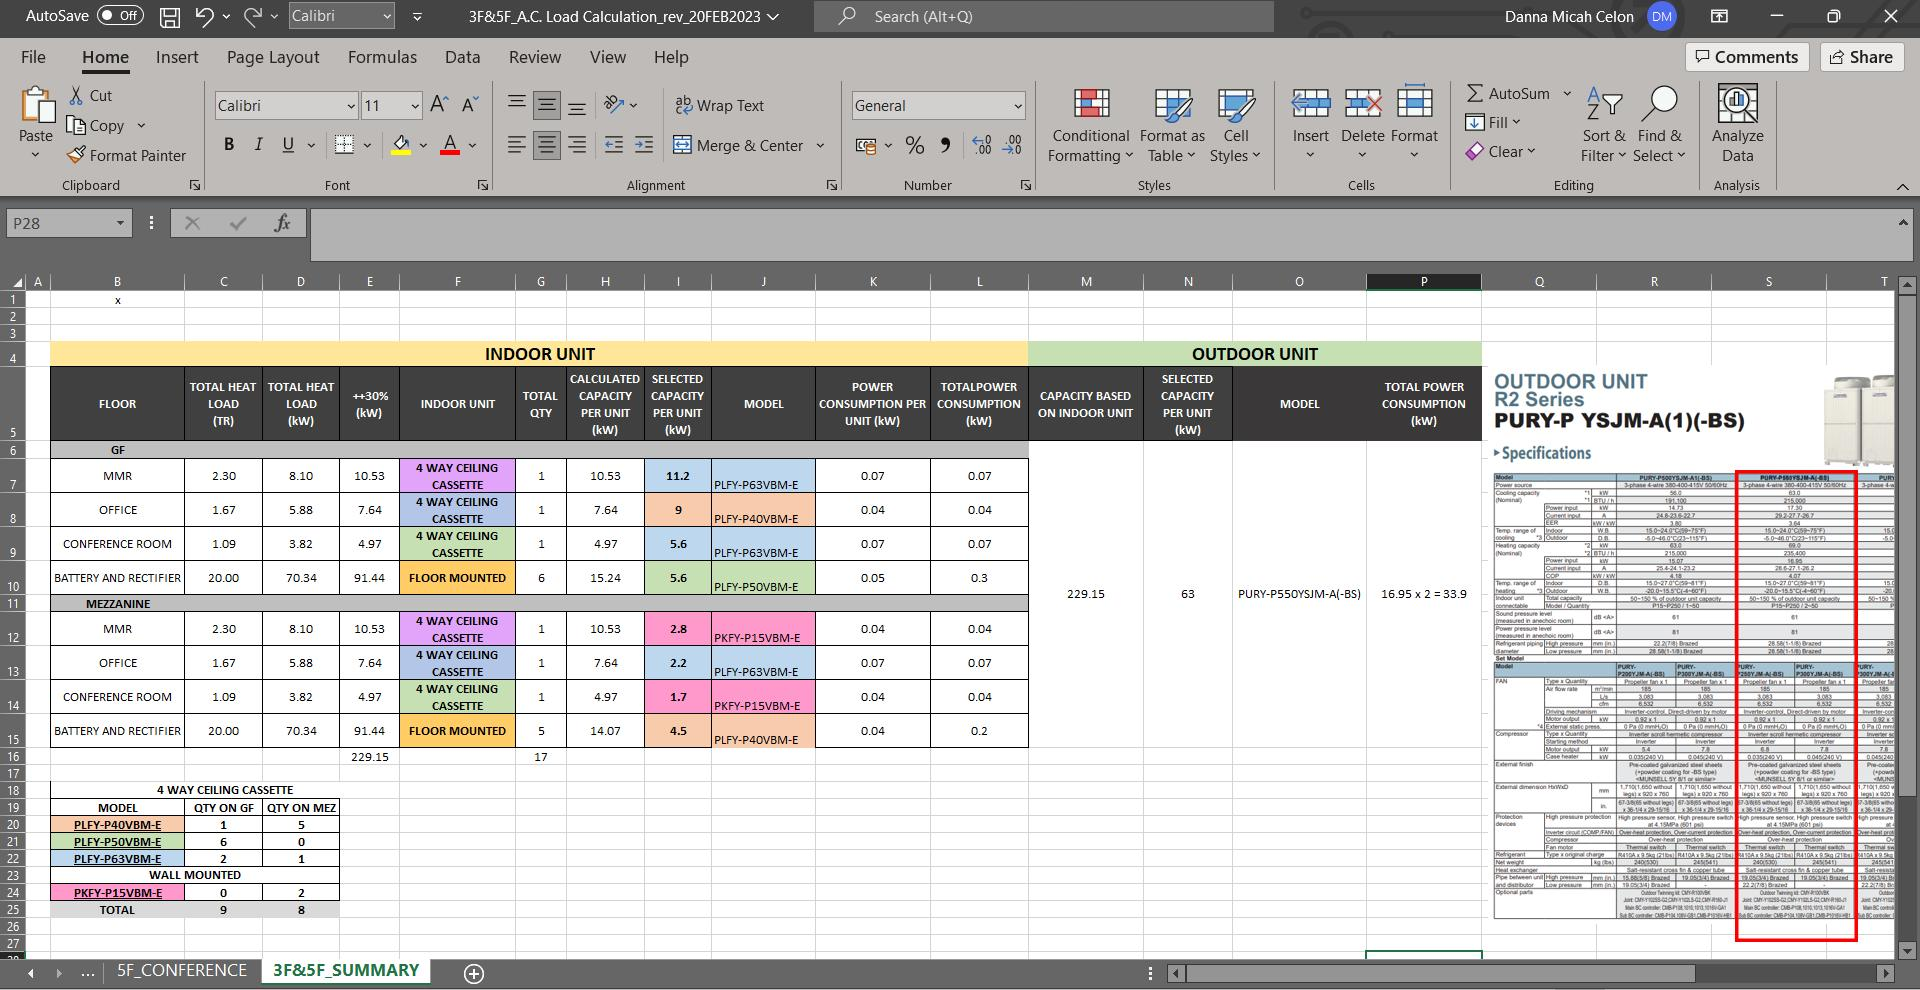Toggle Middle Align alignment
The height and width of the screenshot is (990, 1920).
coord(546,104)
